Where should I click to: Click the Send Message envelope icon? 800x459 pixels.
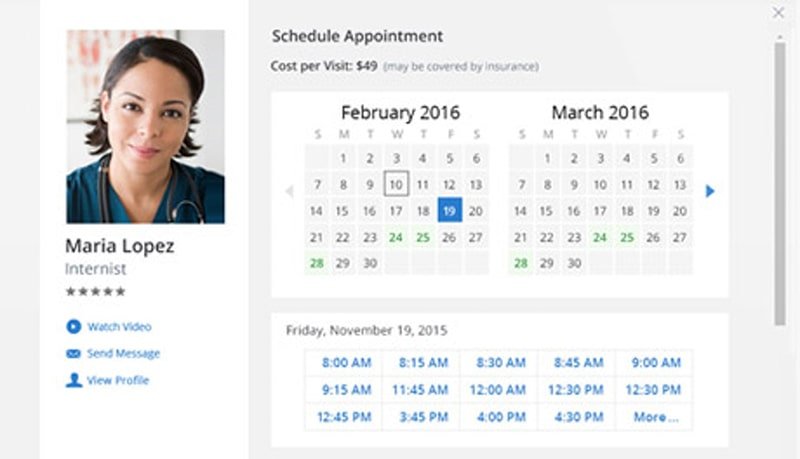point(73,354)
